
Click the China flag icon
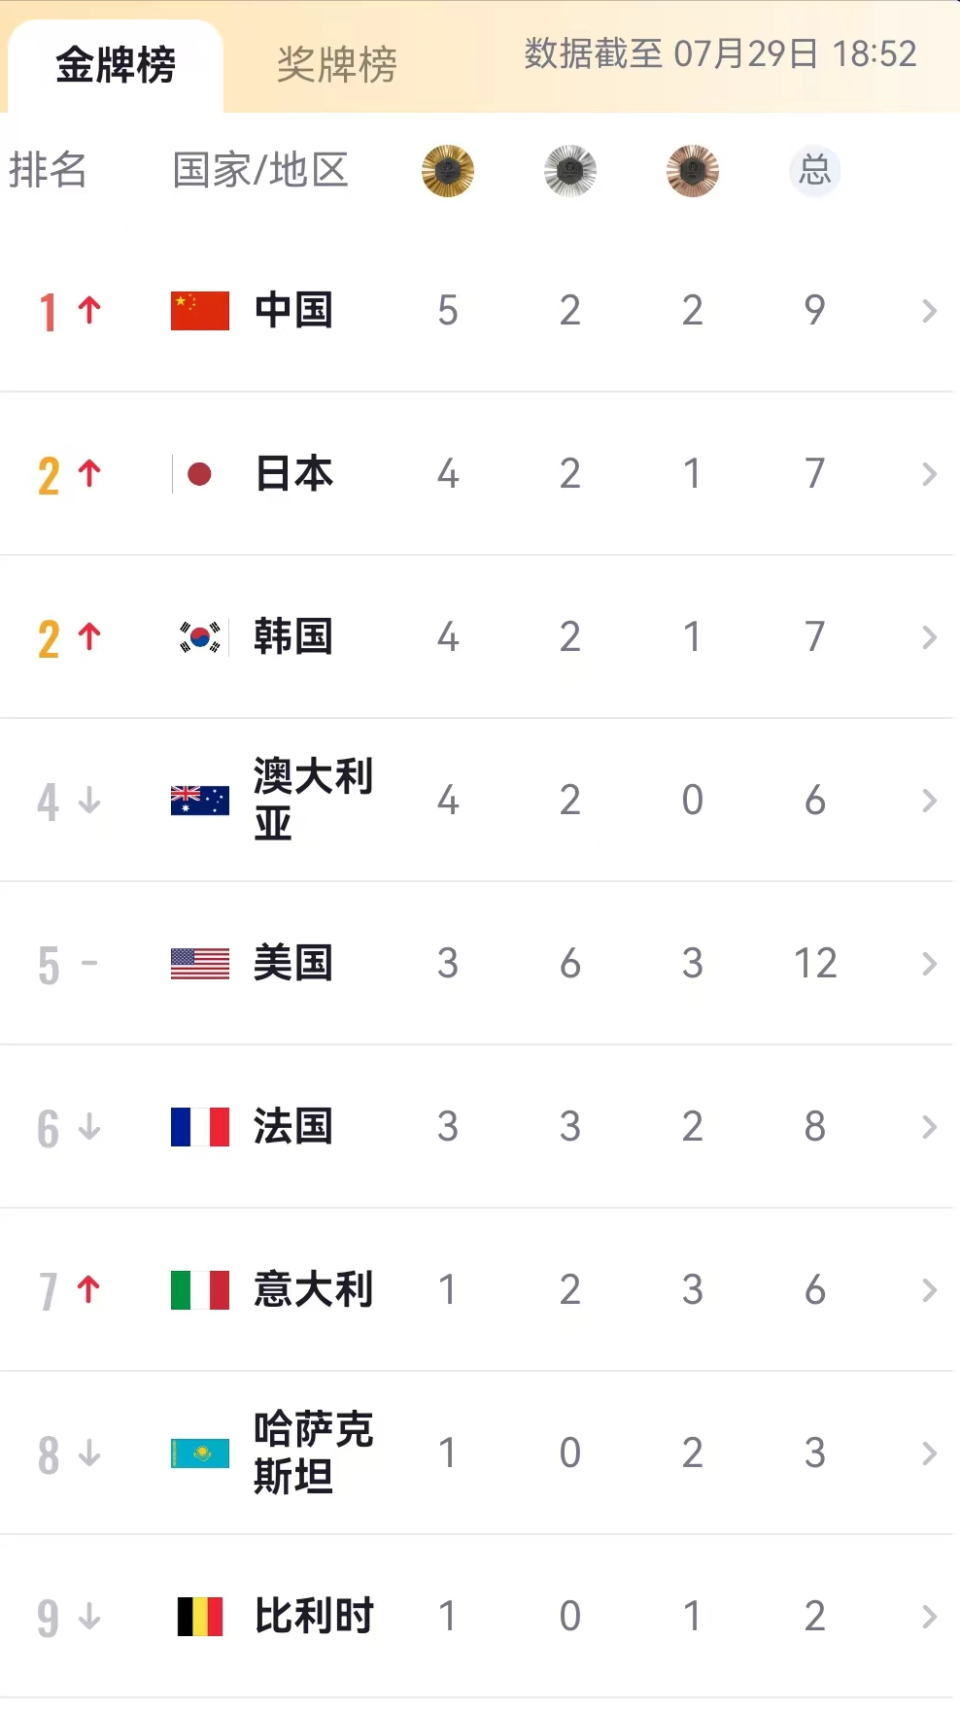[200, 310]
